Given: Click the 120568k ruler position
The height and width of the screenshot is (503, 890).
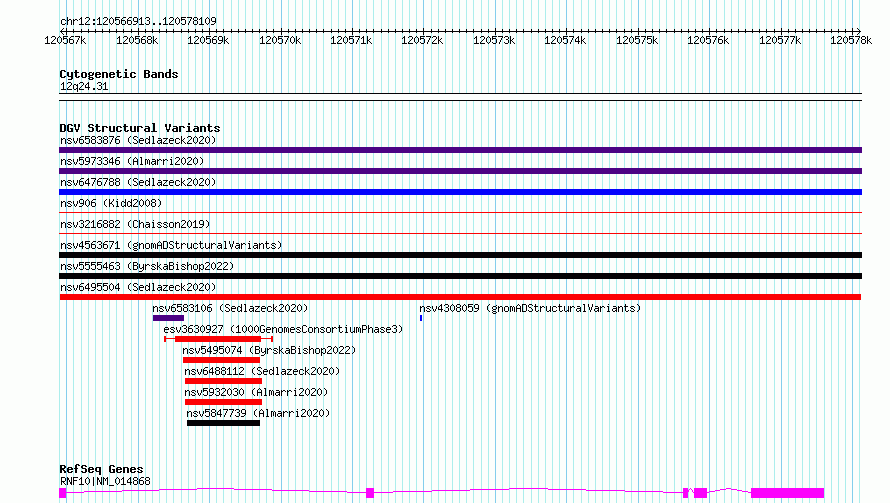Looking at the screenshot, I should [137, 40].
